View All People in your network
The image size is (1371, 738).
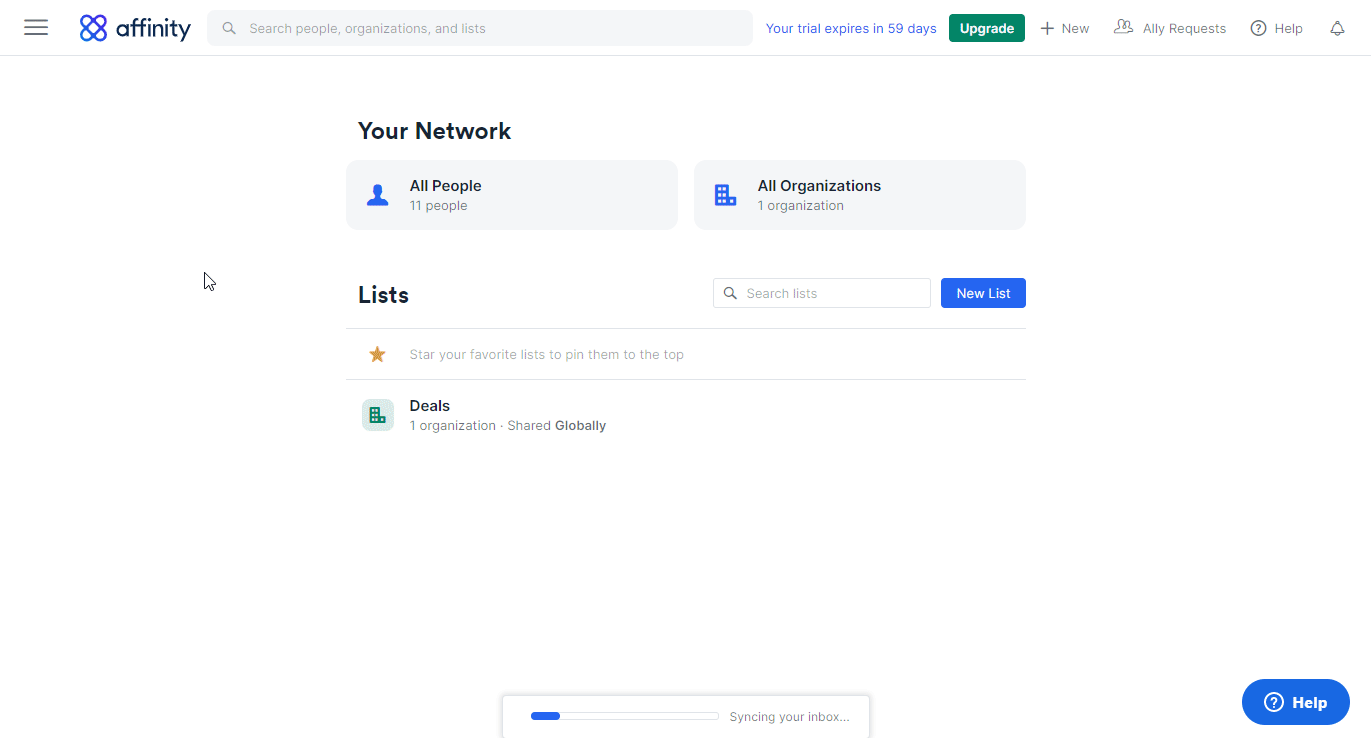(x=511, y=194)
